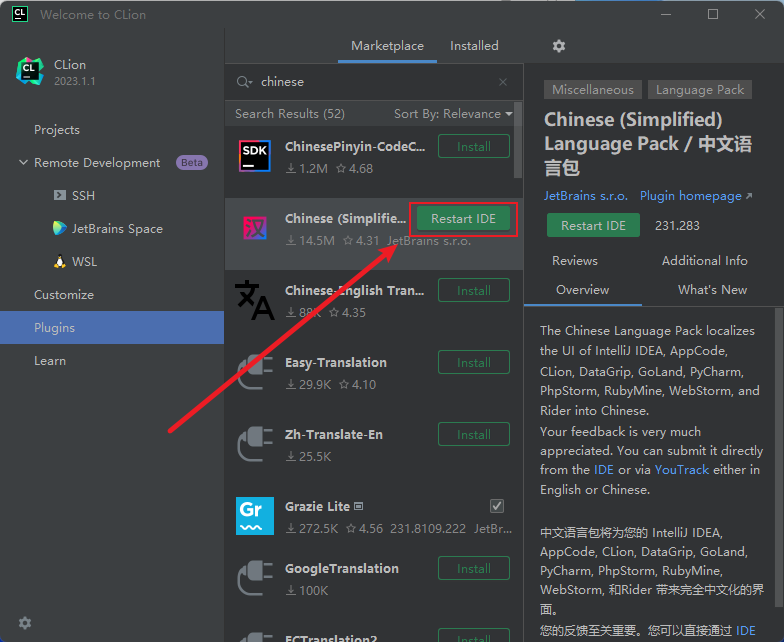Click the plugin search input field
The image size is (784, 642).
click(x=375, y=82)
